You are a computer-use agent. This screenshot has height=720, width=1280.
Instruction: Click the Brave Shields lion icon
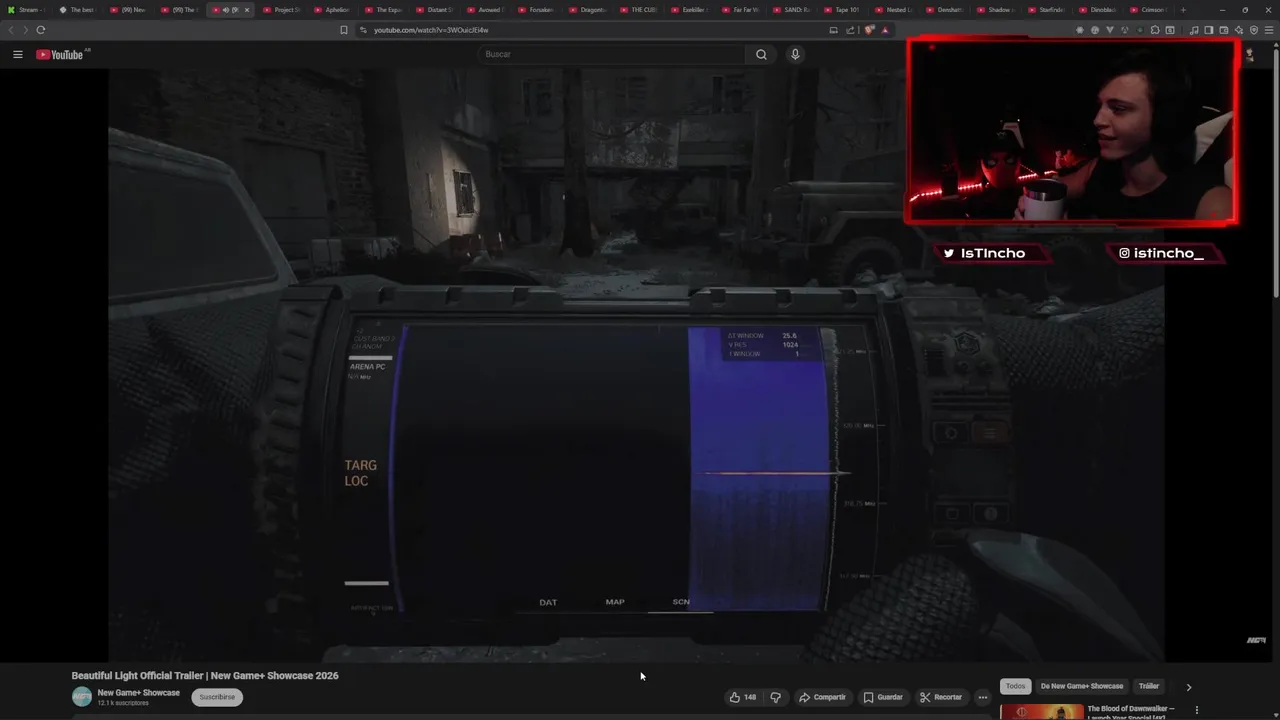869,30
